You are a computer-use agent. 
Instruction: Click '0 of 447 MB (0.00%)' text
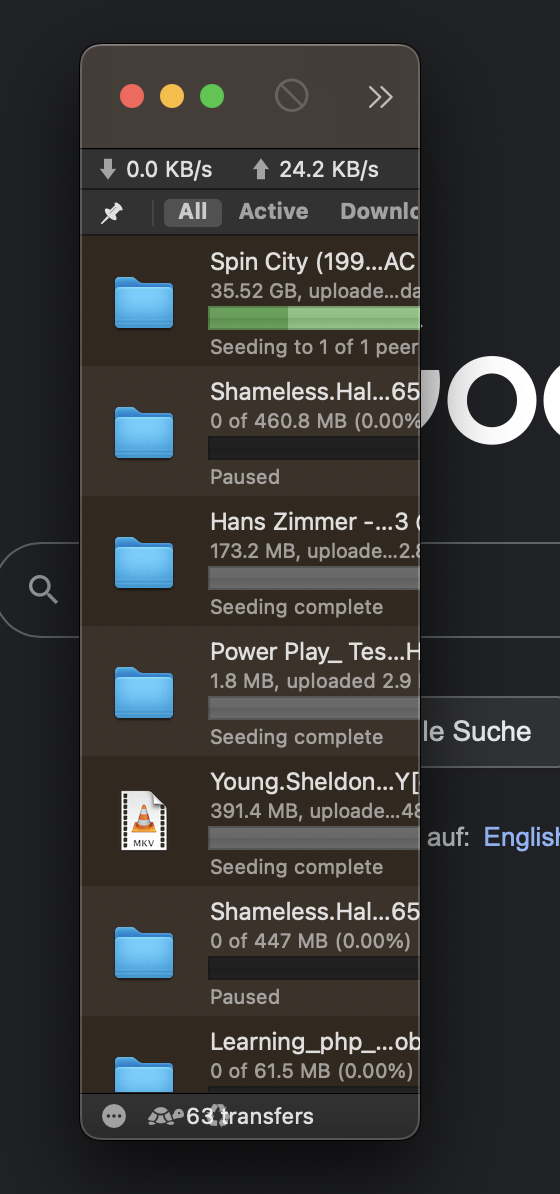pos(311,940)
